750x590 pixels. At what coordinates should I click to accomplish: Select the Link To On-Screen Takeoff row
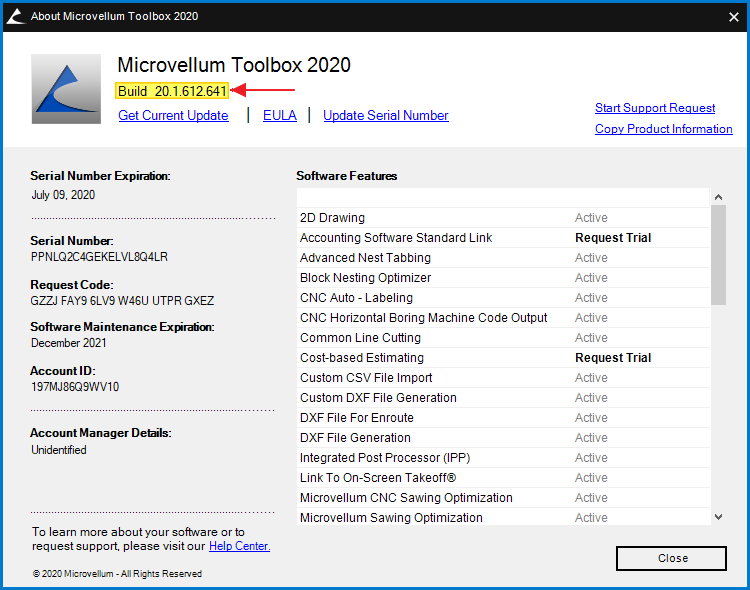(x=503, y=478)
